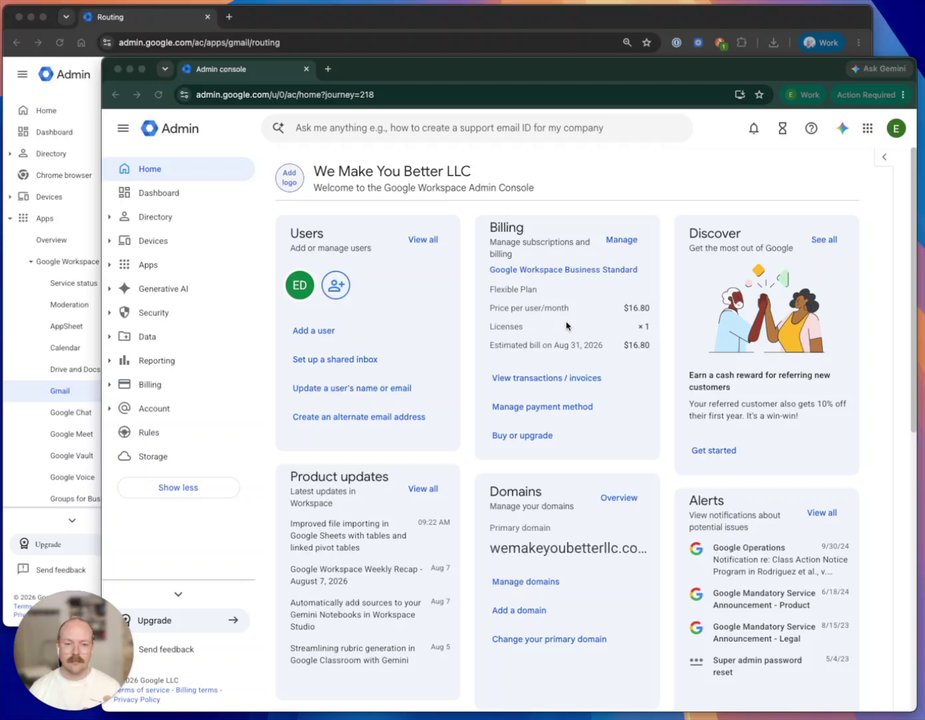The height and width of the screenshot is (720, 925).
Task: Click the Ask Gemini button
Action: click(878, 69)
